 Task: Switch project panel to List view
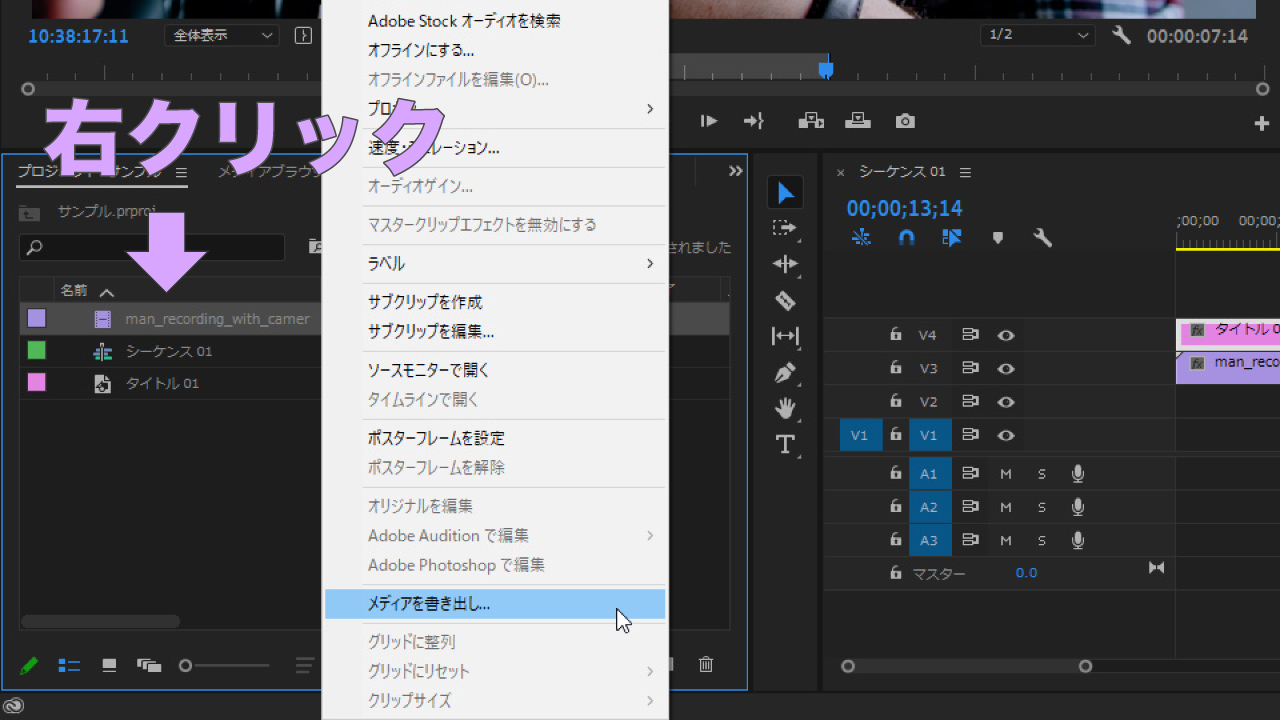pos(69,665)
